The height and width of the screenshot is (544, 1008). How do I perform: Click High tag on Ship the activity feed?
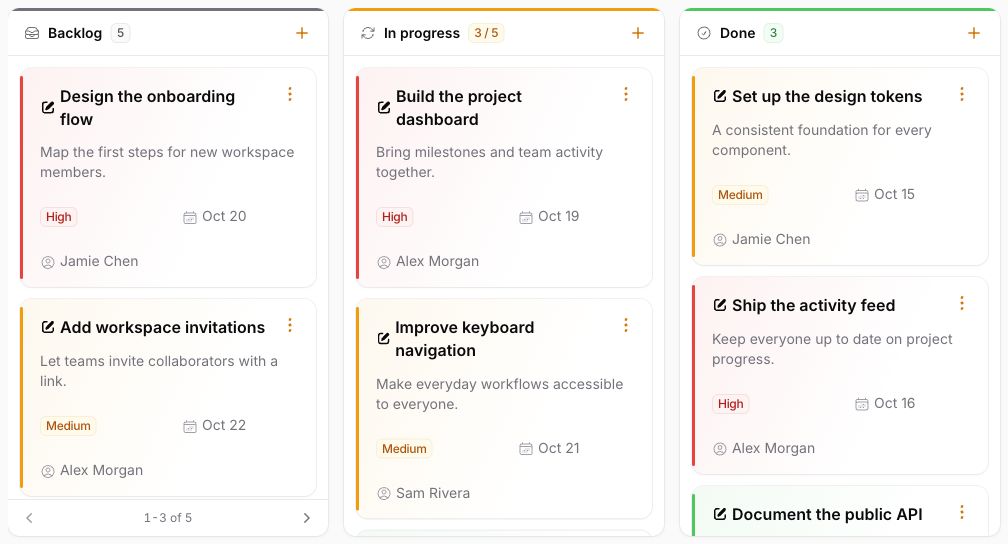[x=730, y=404]
